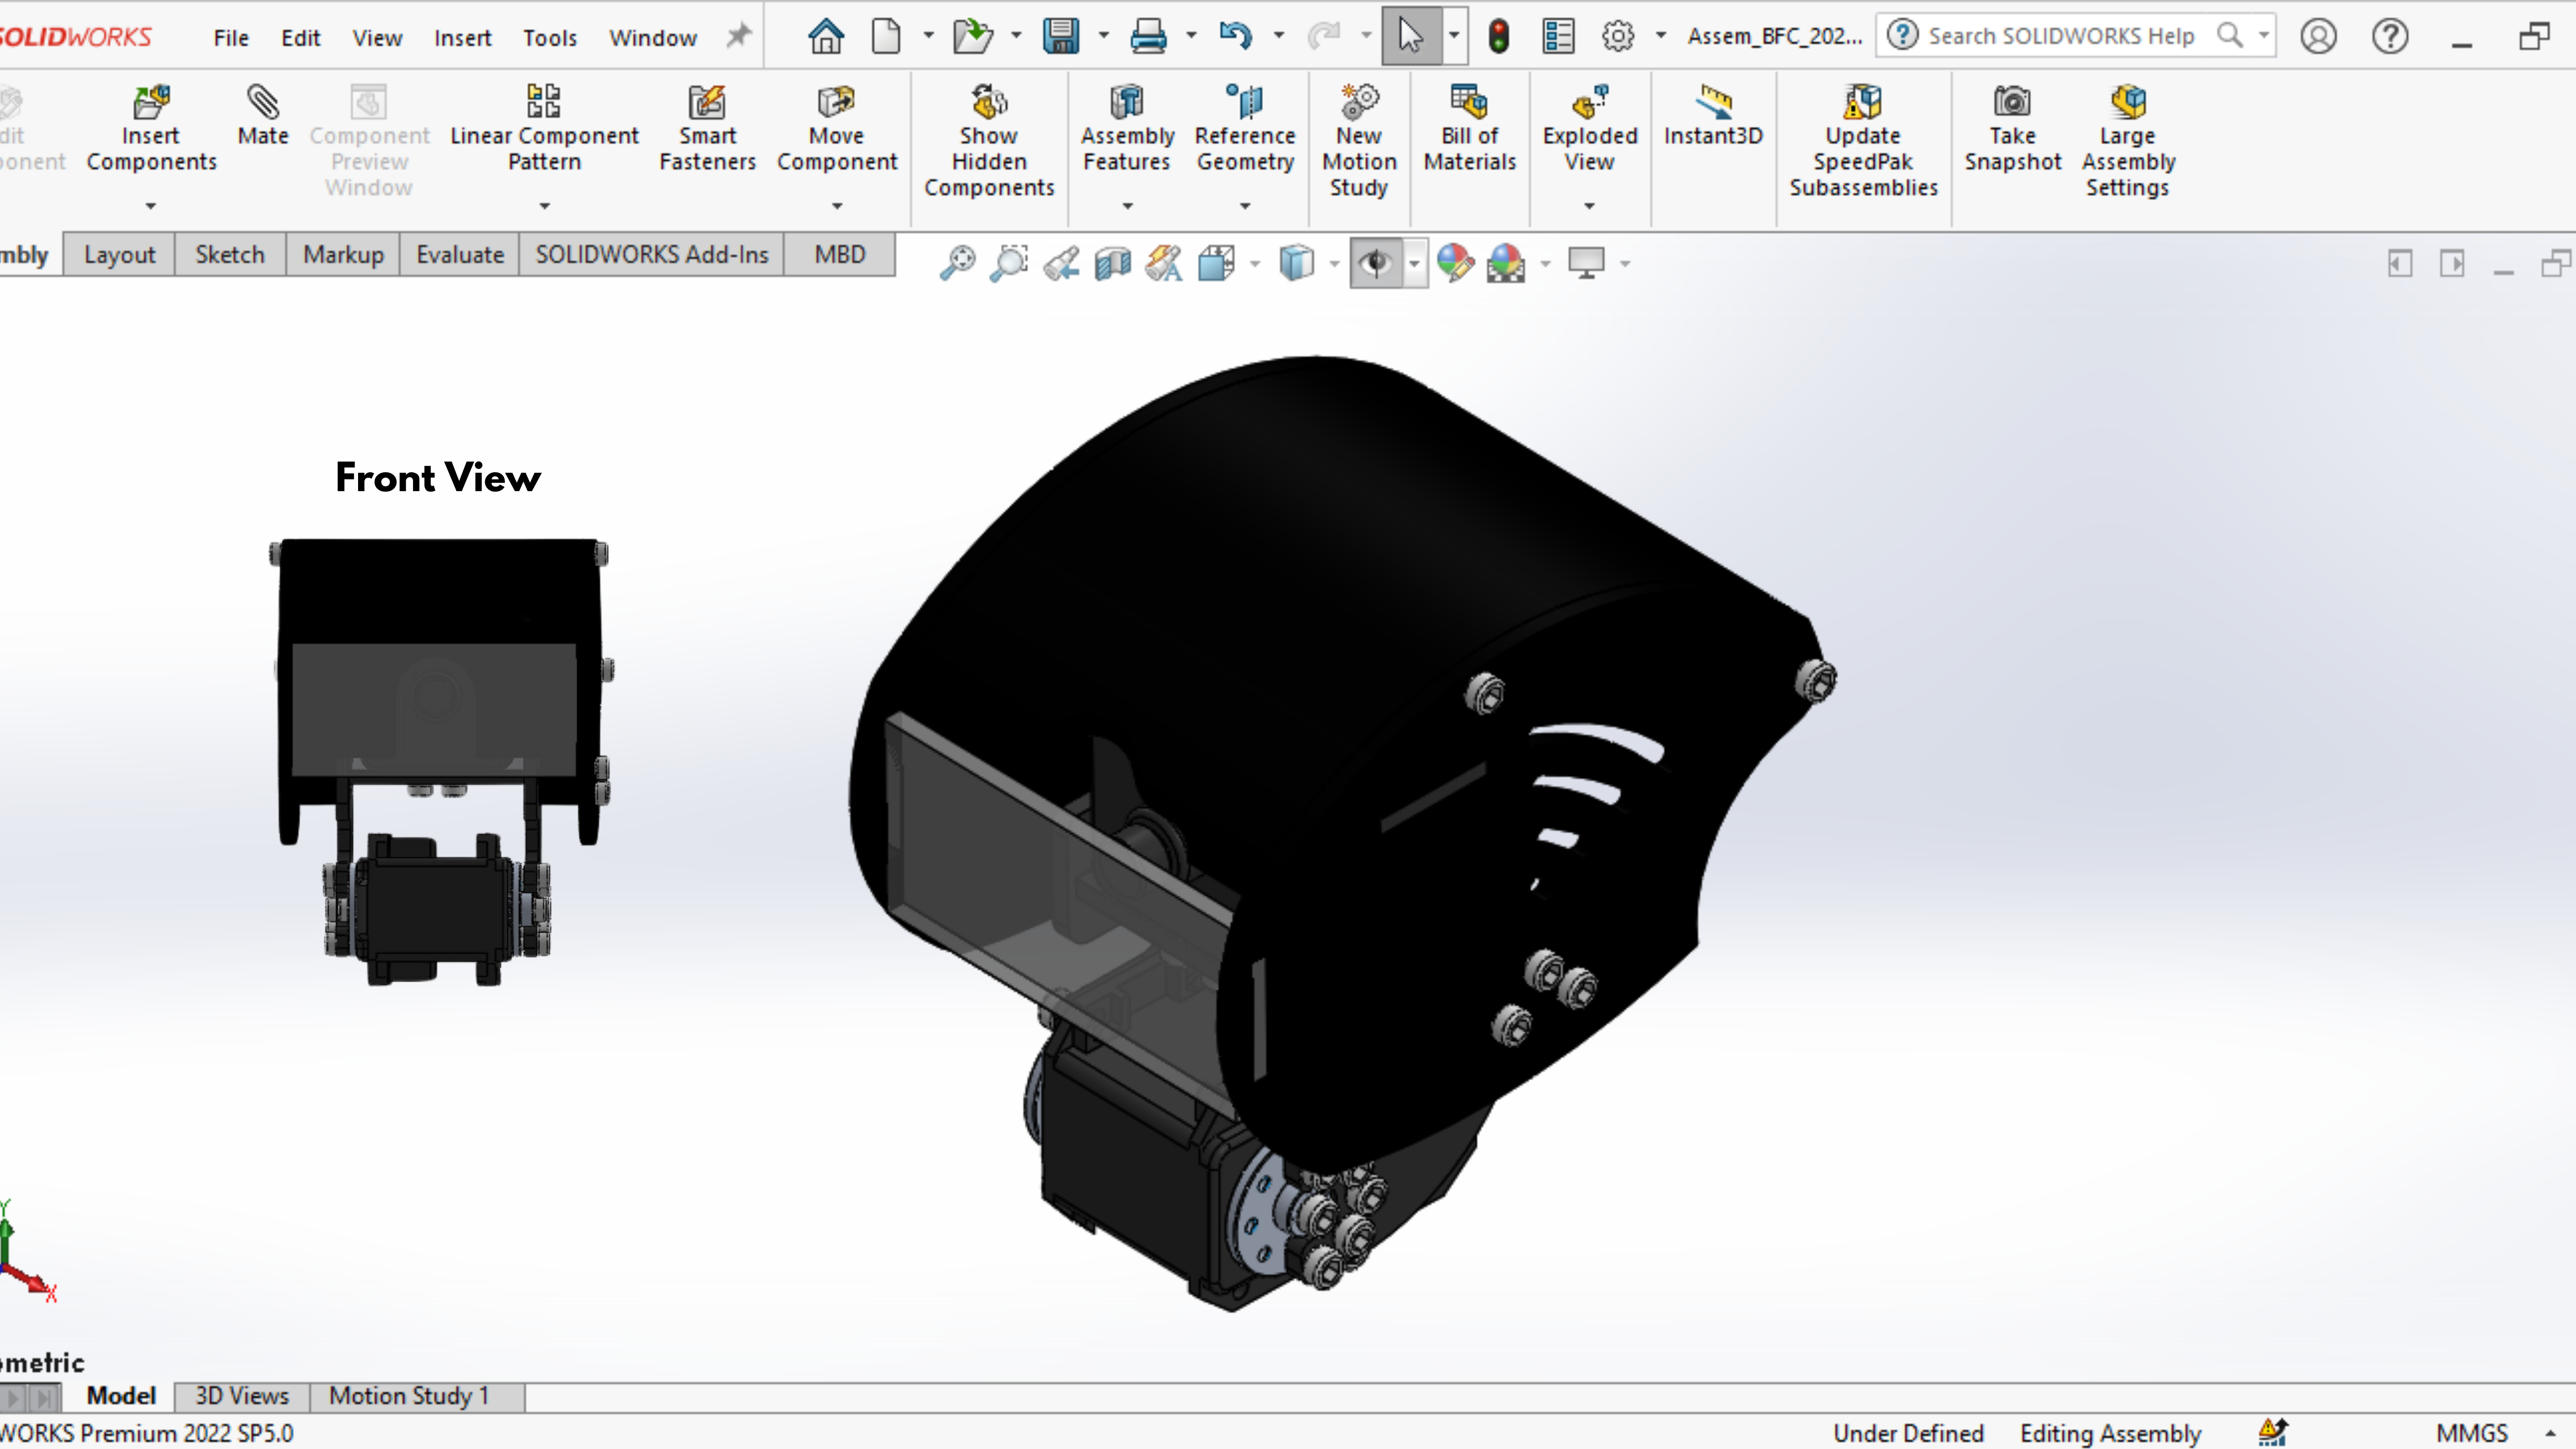Click the Print icon
Screen dimensions: 2576x1449
pos(1148,36)
